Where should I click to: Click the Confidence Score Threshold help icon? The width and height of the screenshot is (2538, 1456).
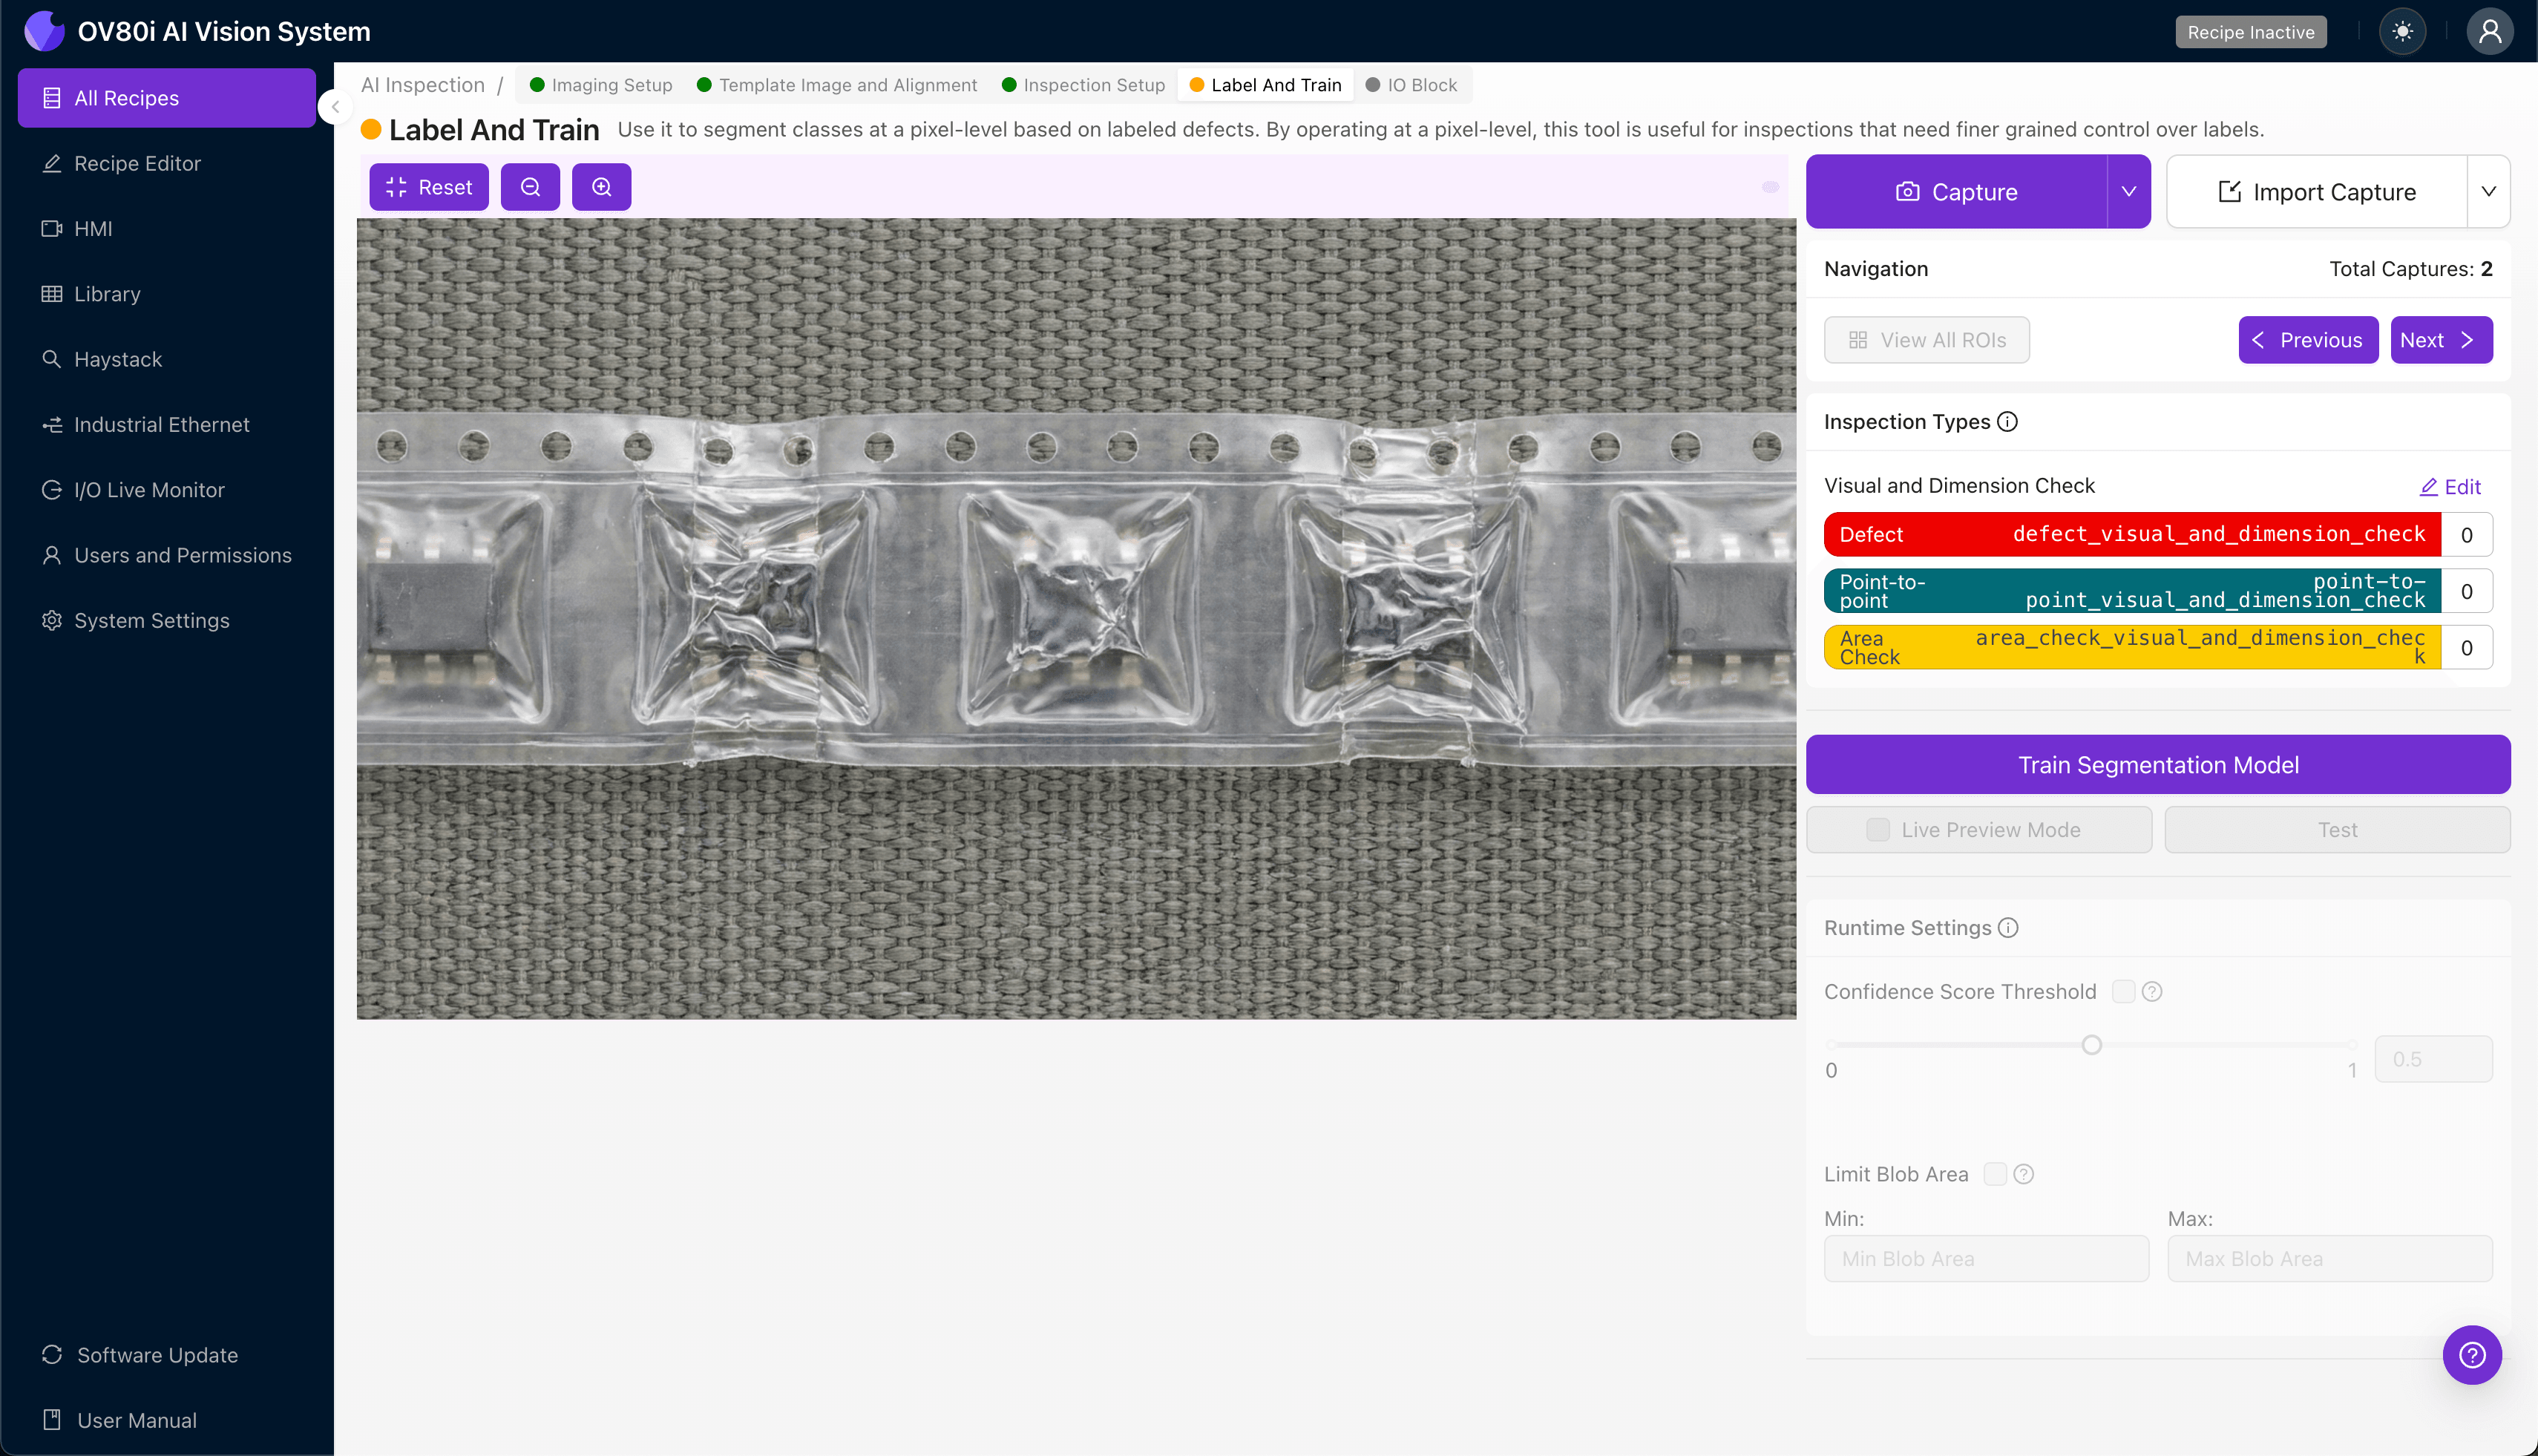[2152, 992]
